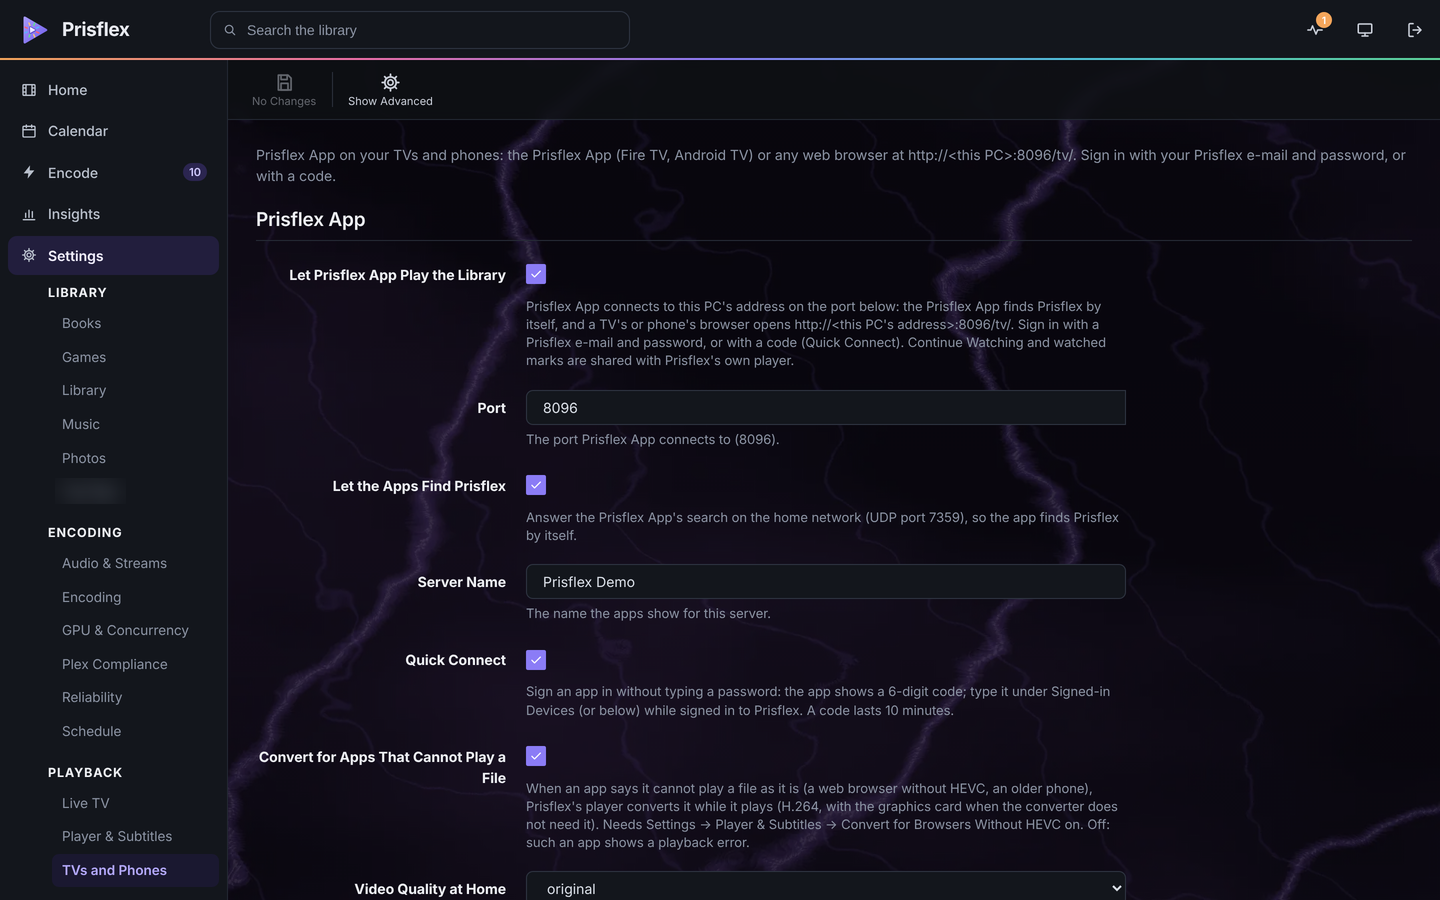
Task: Click the Server Name input field
Action: click(826, 582)
